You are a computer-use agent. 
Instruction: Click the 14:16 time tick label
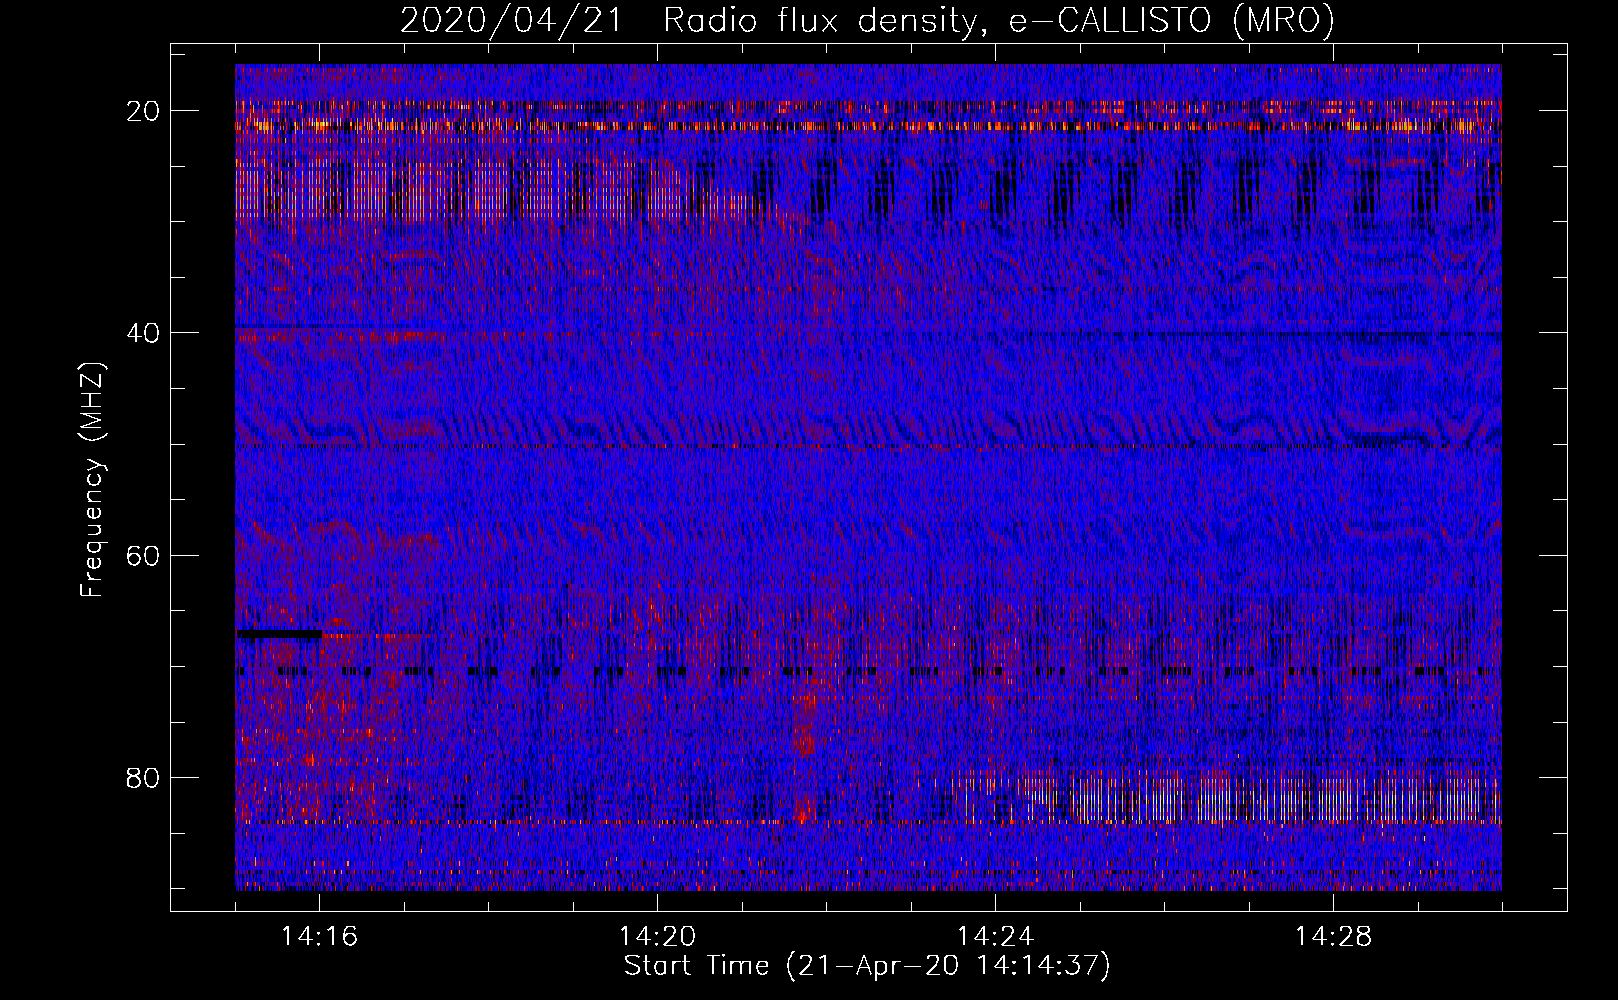tap(319, 937)
